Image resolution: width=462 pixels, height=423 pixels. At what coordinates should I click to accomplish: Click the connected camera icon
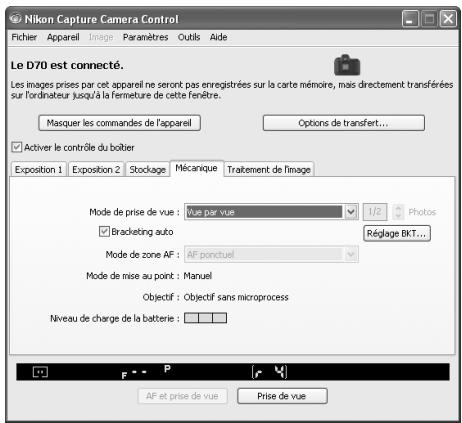pyautogui.click(x=347, y=65)
